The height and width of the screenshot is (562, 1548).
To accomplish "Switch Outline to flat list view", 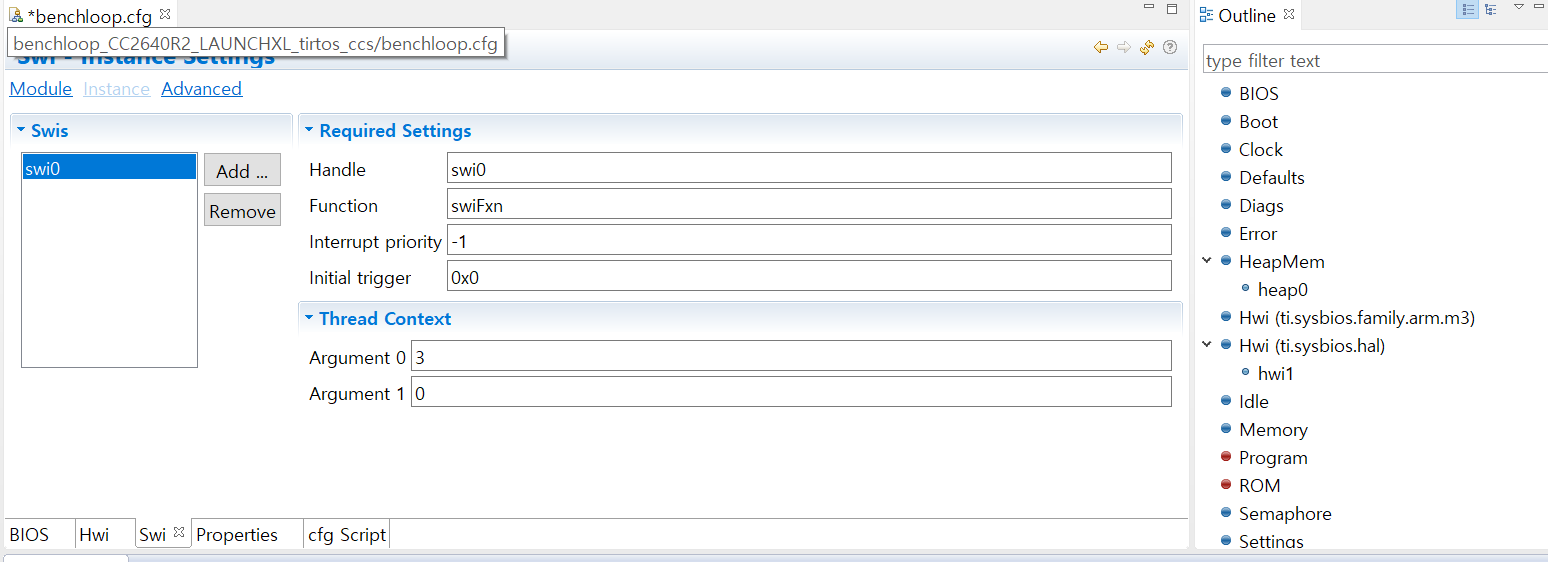I will click(1468, 10).
